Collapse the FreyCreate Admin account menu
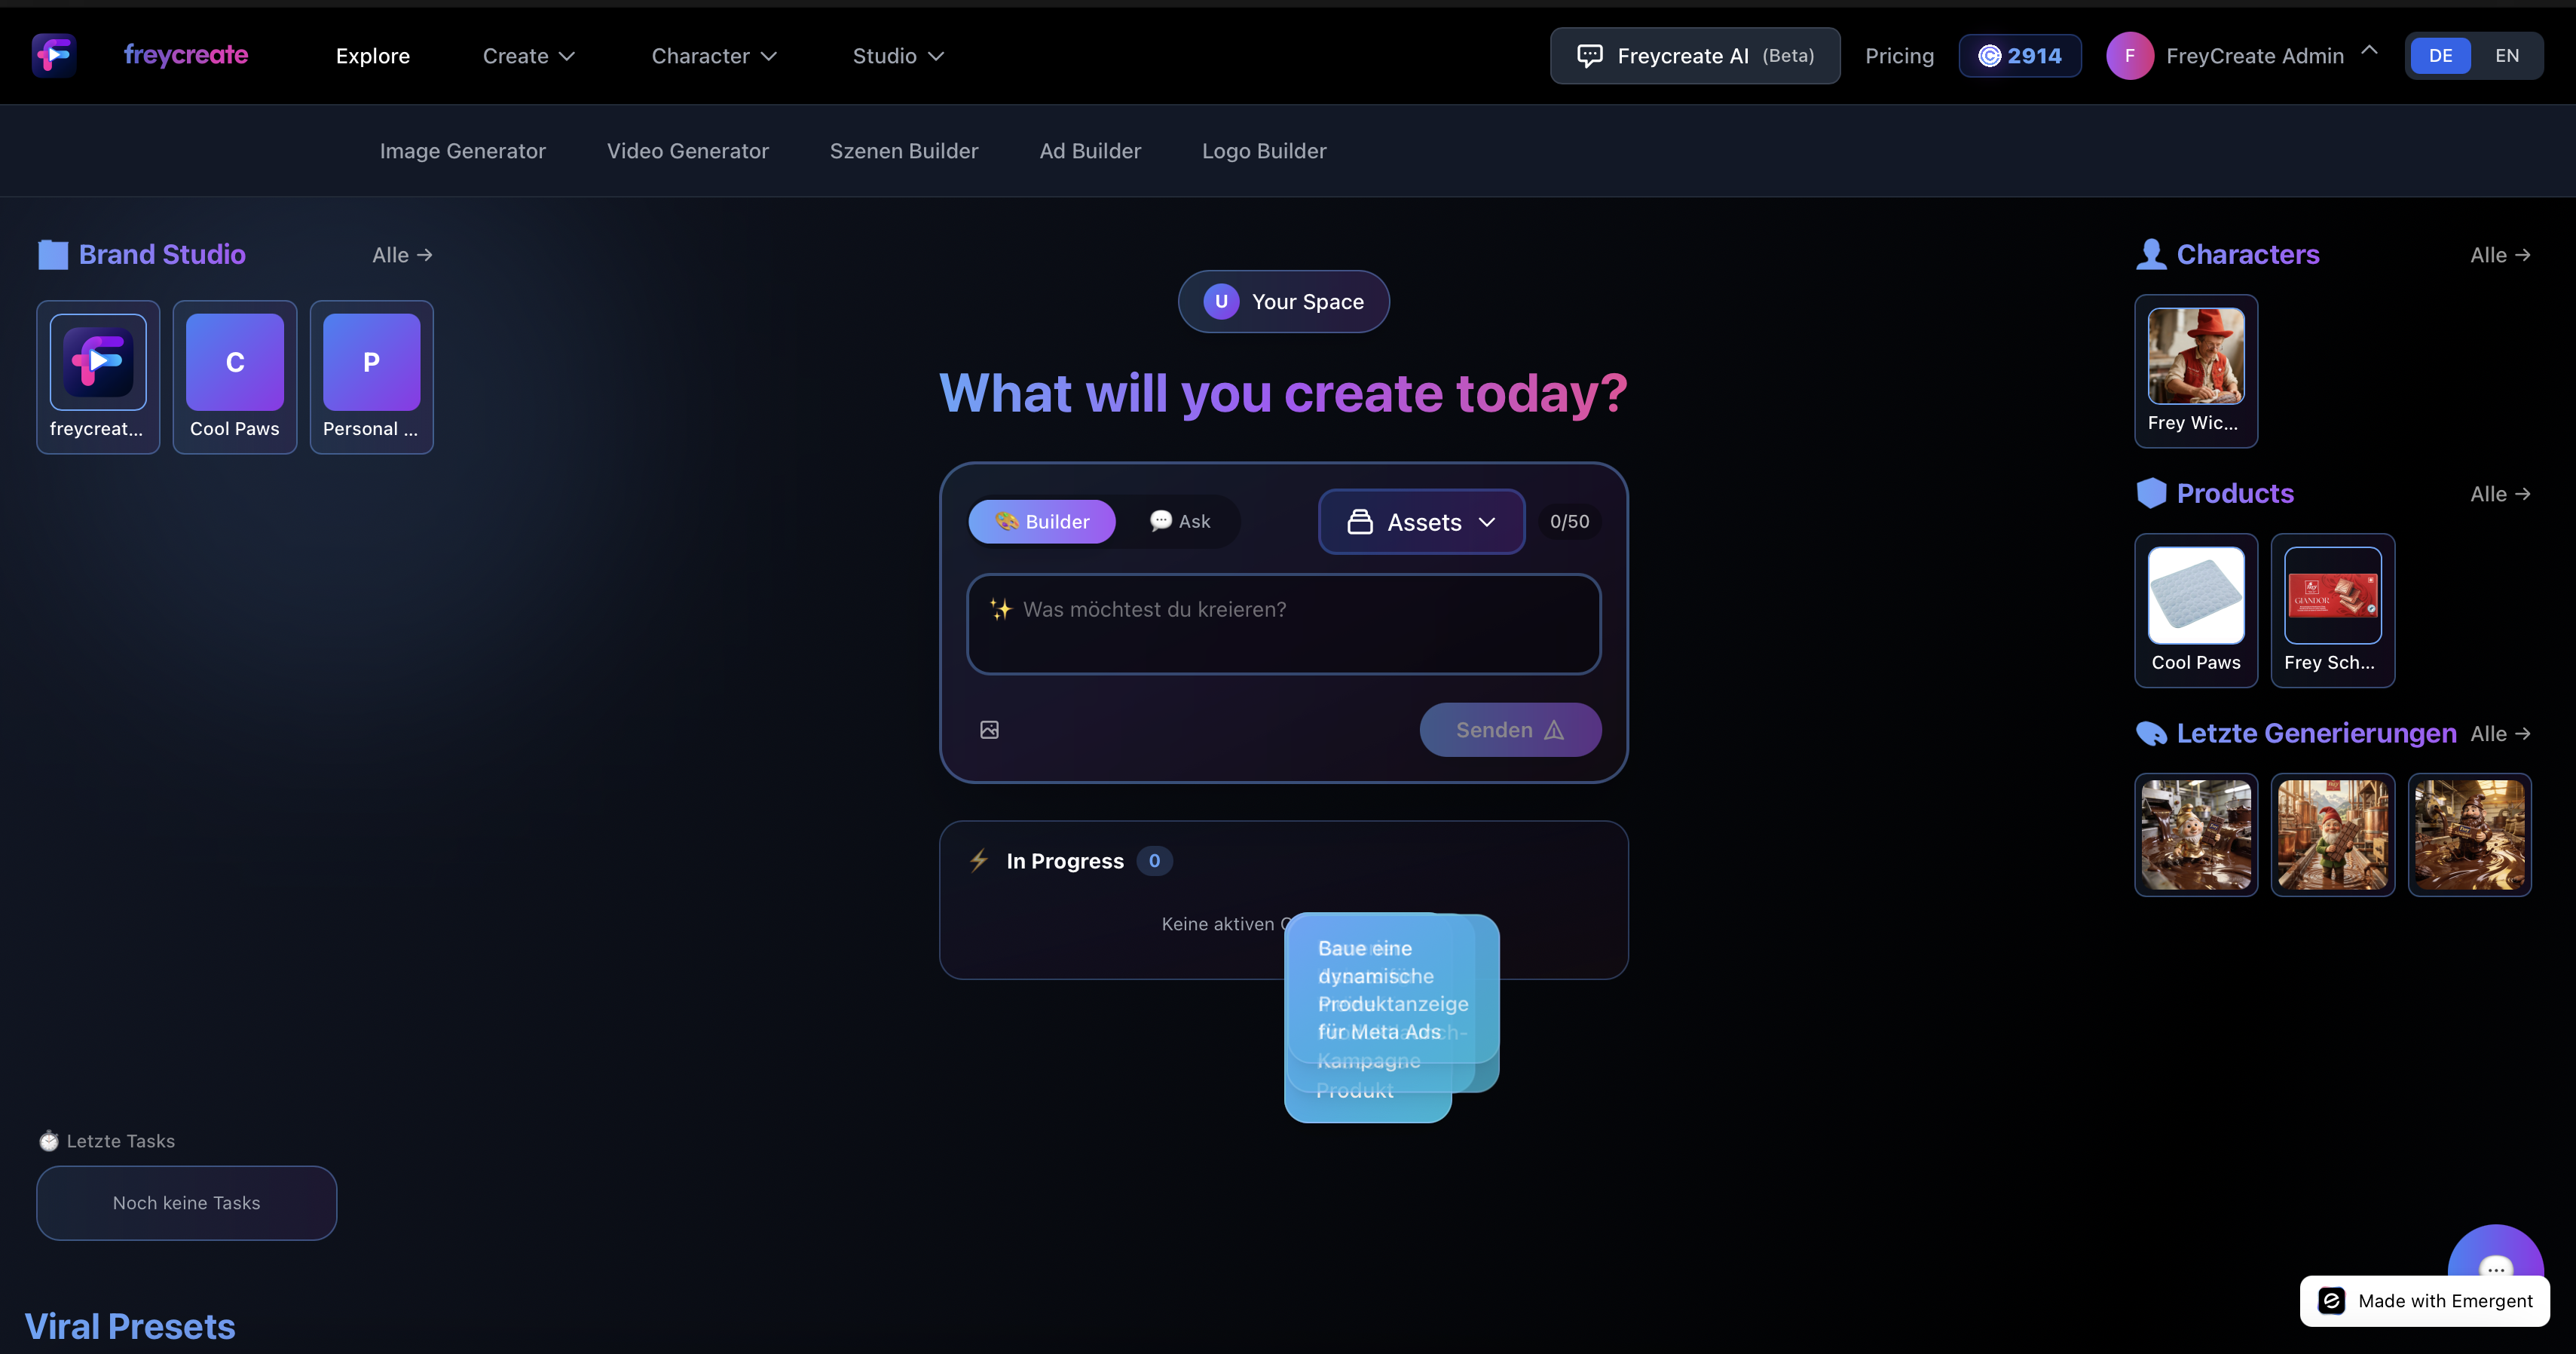 pyautogui.click(x=2369, y=50)
